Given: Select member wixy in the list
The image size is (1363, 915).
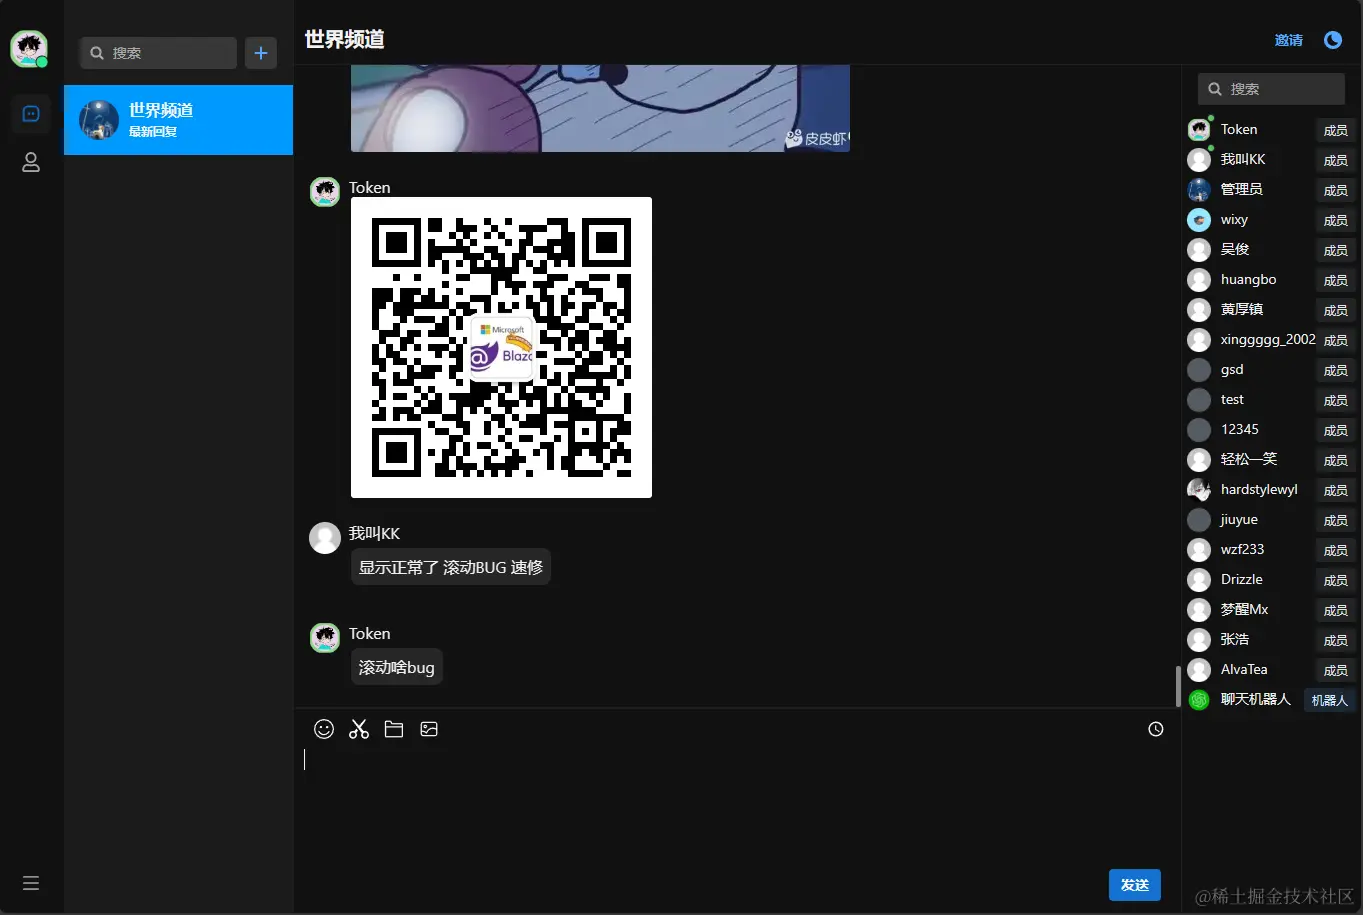Looking at the screenshot, I should [x=1270, y=219].
